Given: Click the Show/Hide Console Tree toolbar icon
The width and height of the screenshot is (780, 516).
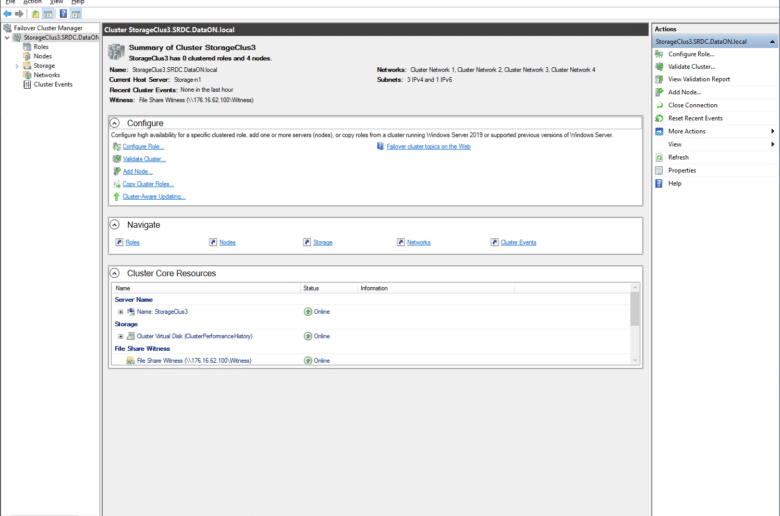Looking at the screenshot, I should [x=48, y=14].
